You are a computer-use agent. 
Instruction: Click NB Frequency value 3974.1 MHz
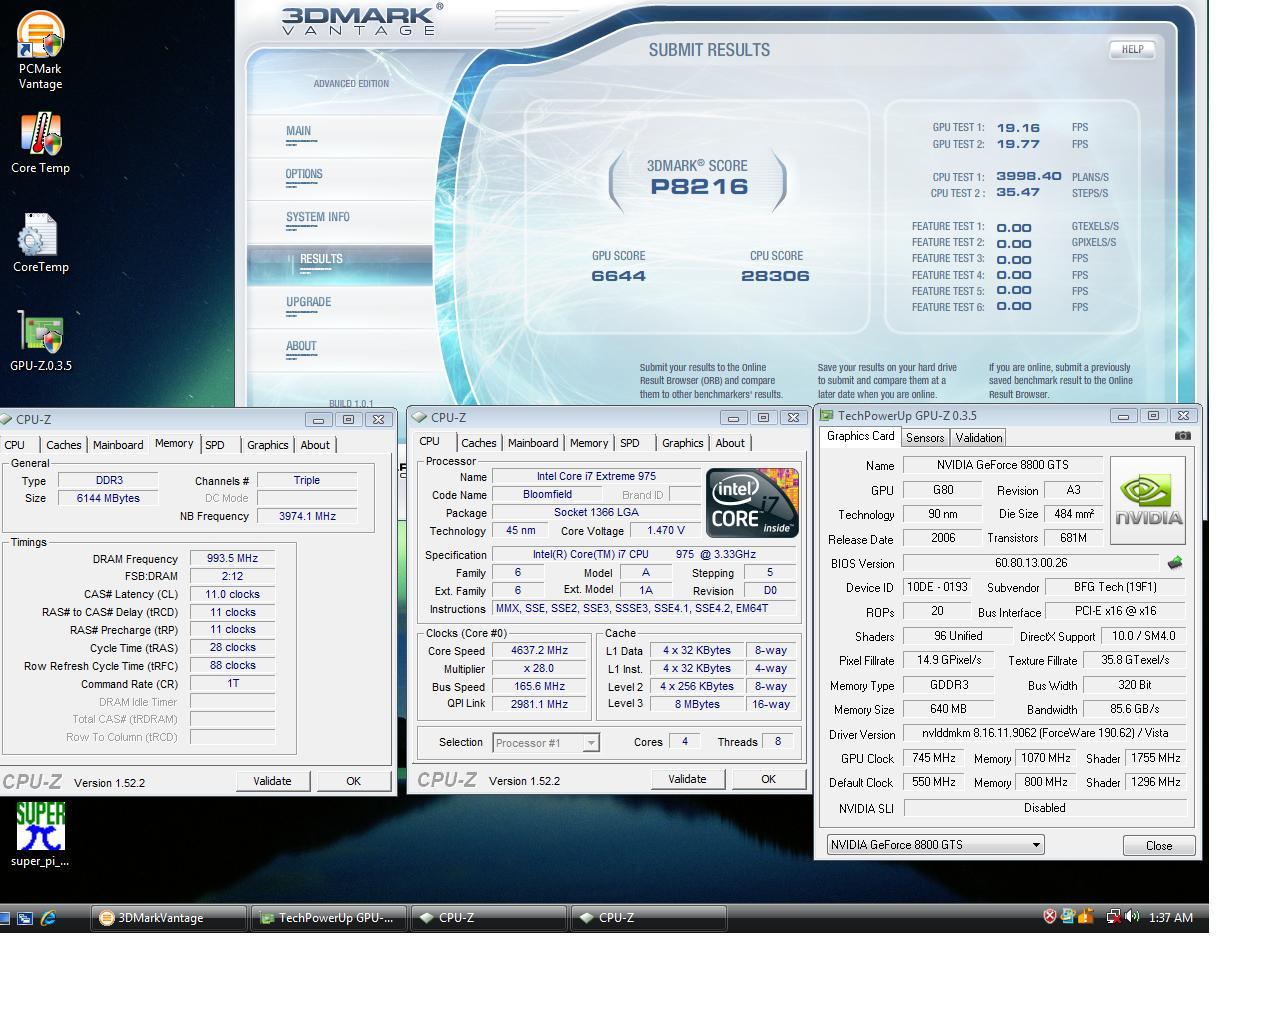click(307, 516)
